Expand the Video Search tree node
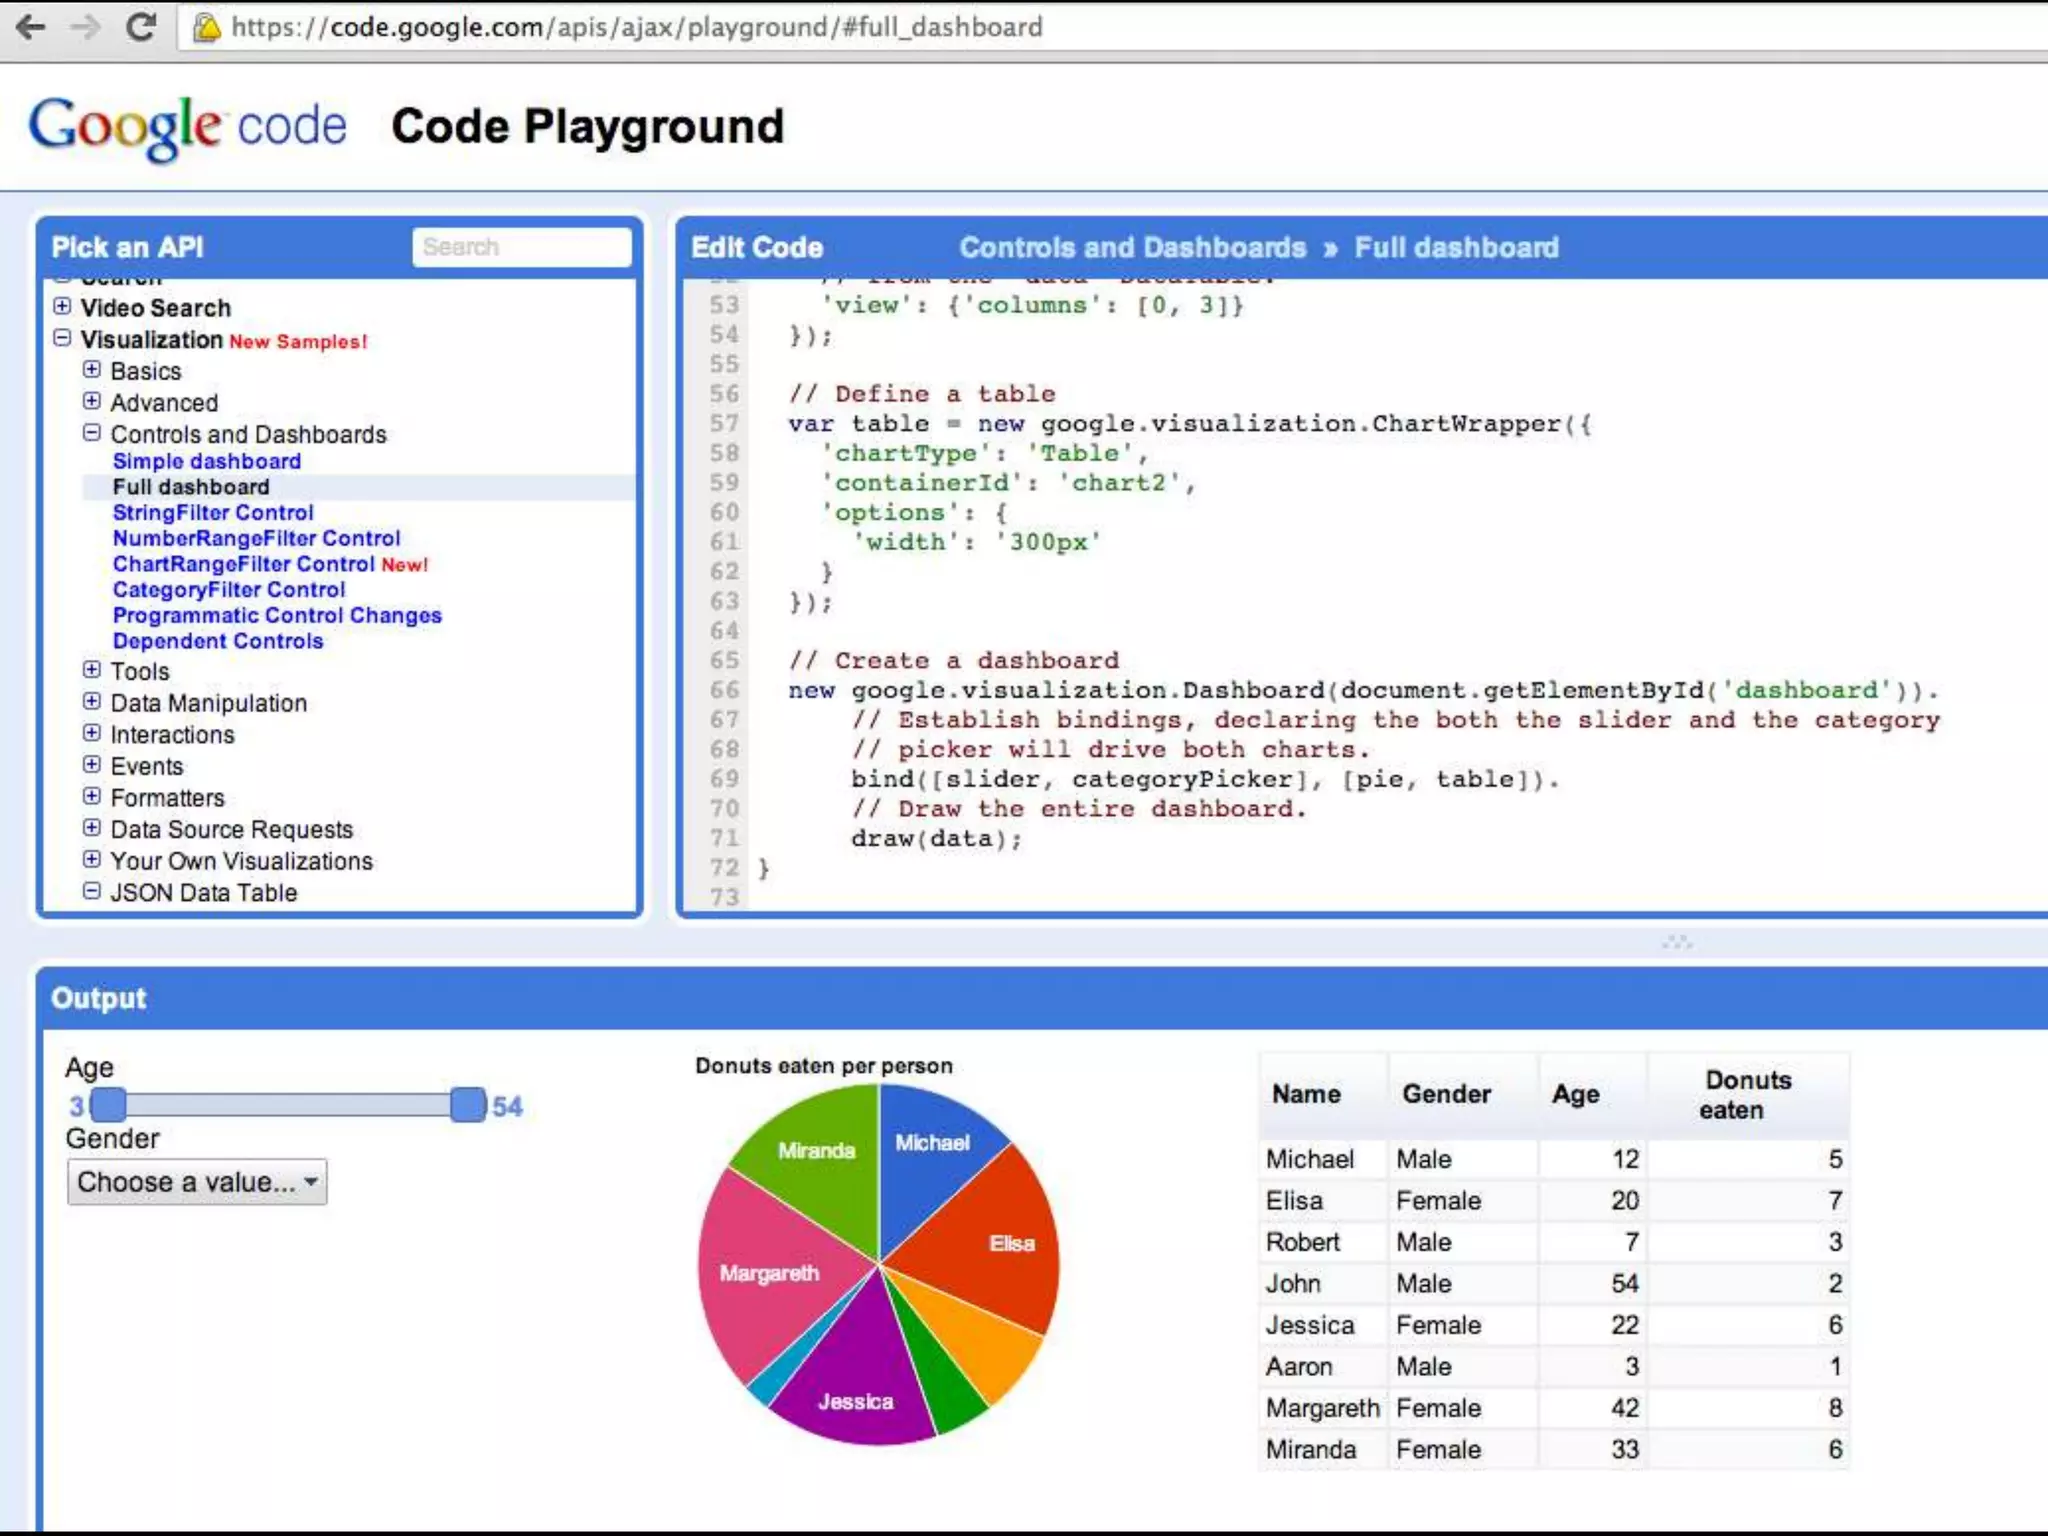This screenshot has width=2048, height=1536. coord(62,306)
